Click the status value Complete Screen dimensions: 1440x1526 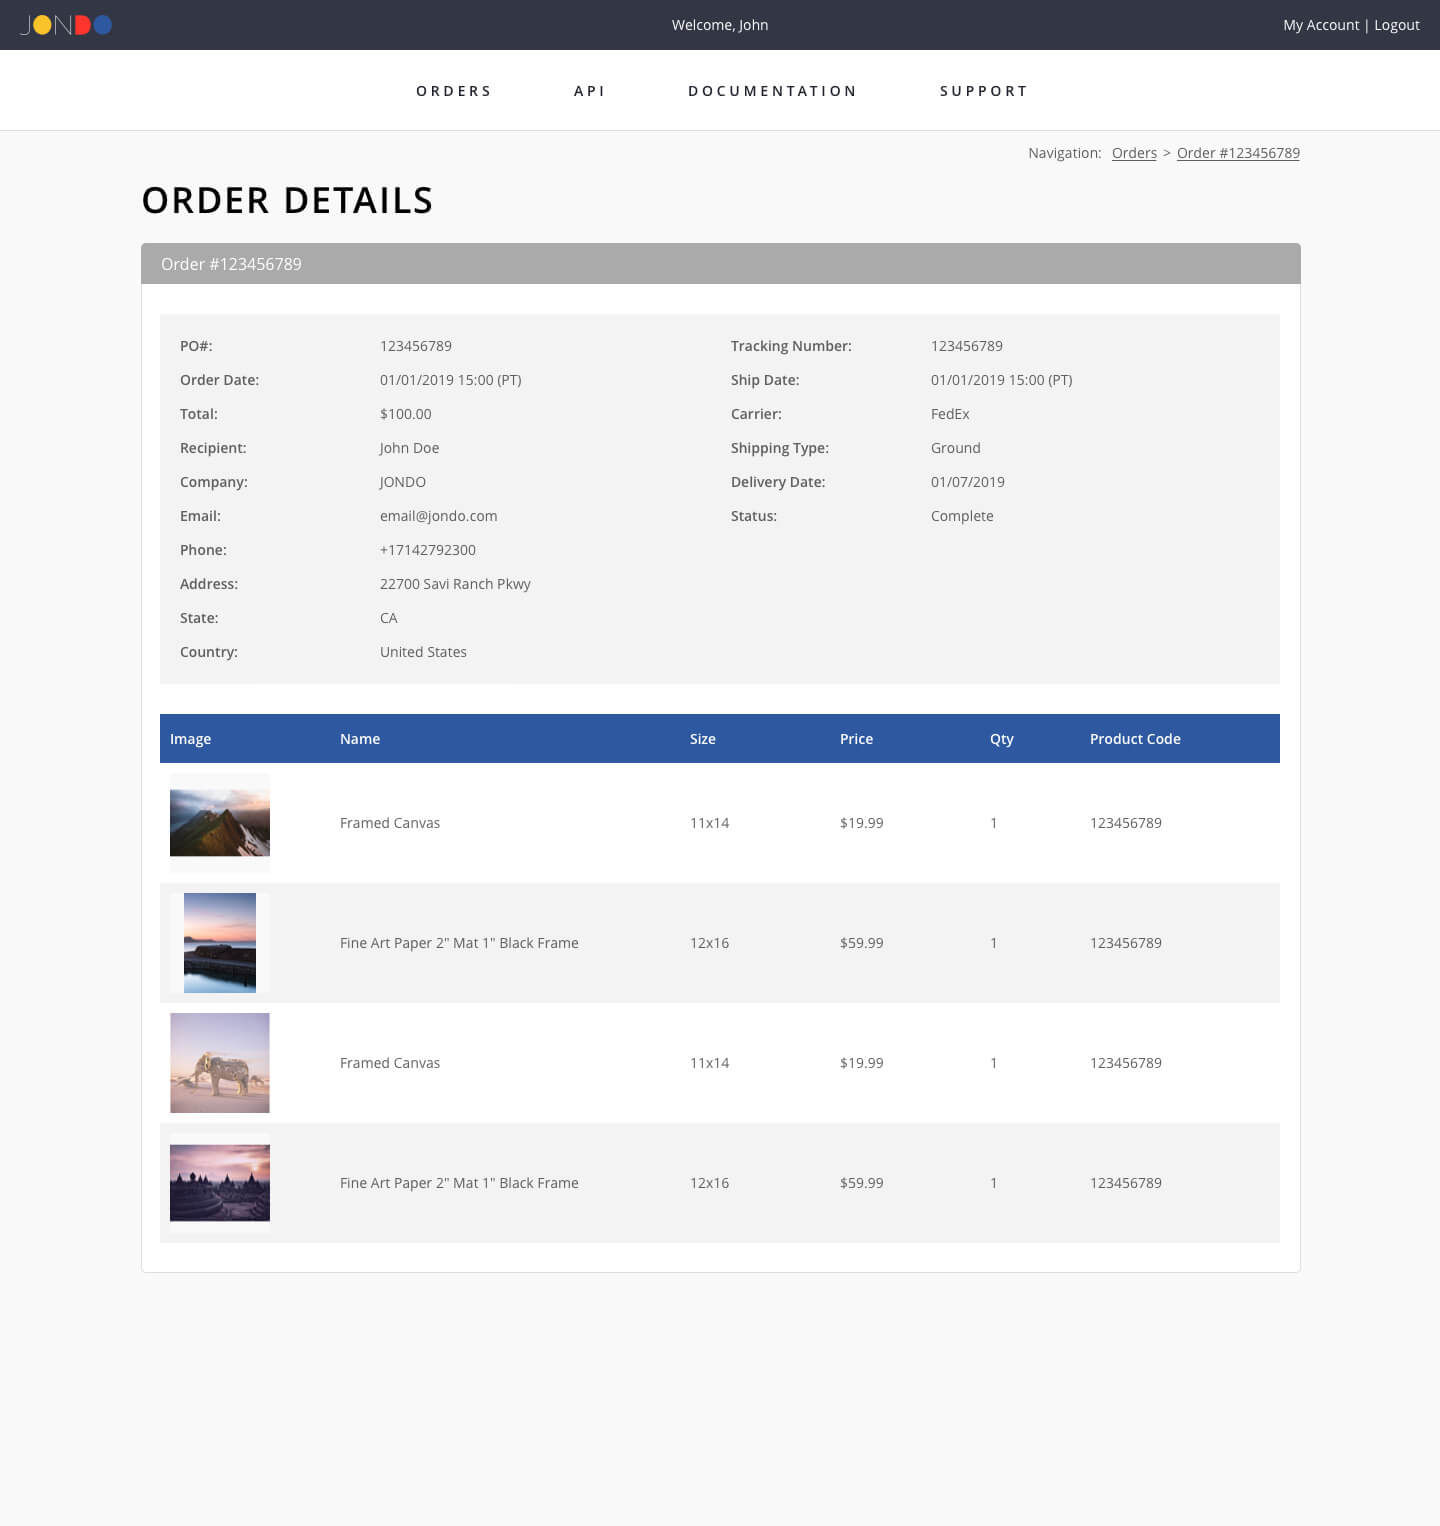point(962,516)
